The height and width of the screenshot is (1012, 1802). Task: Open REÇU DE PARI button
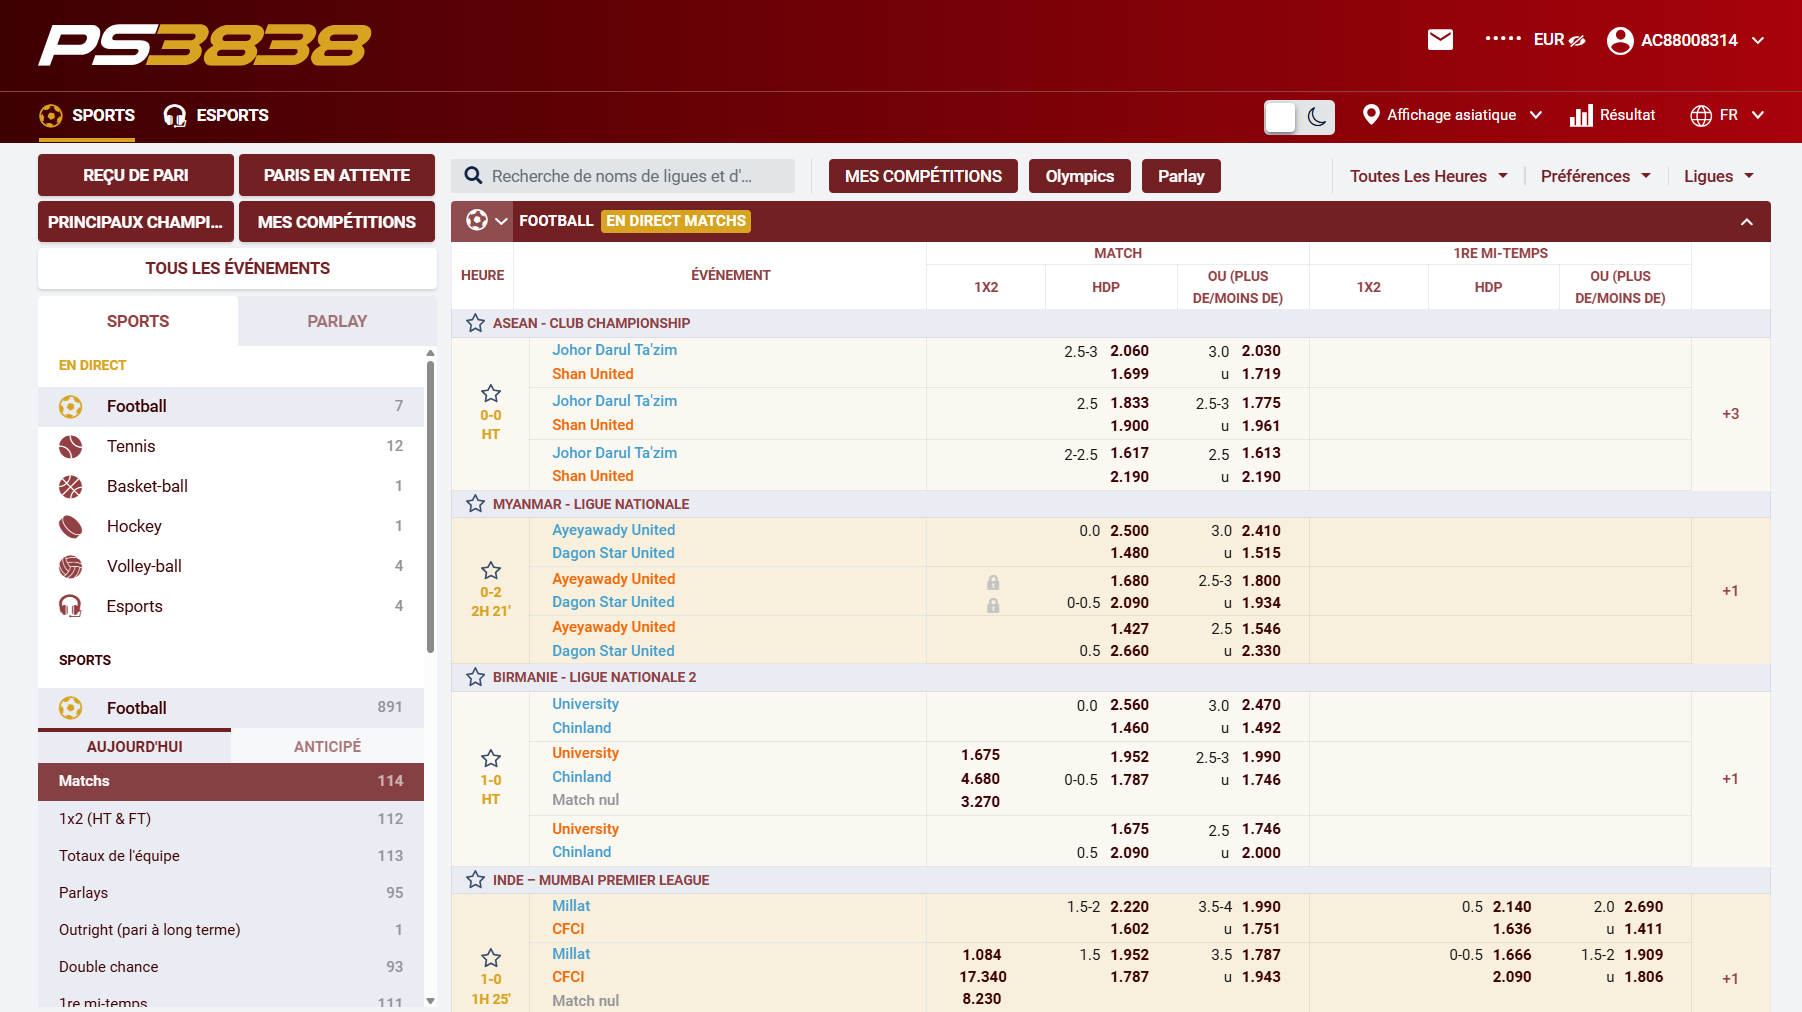coord(136,175)
